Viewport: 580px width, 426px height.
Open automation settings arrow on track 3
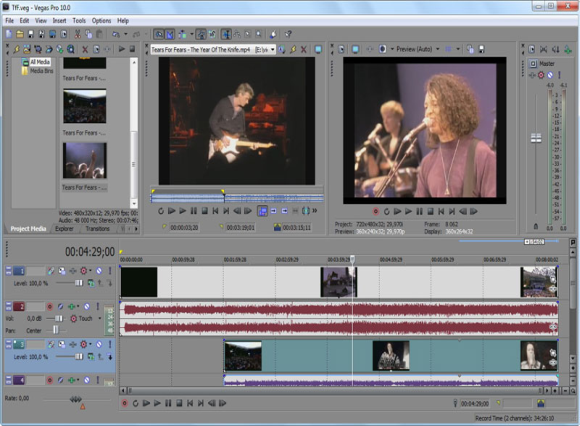[x=90, y=344]
